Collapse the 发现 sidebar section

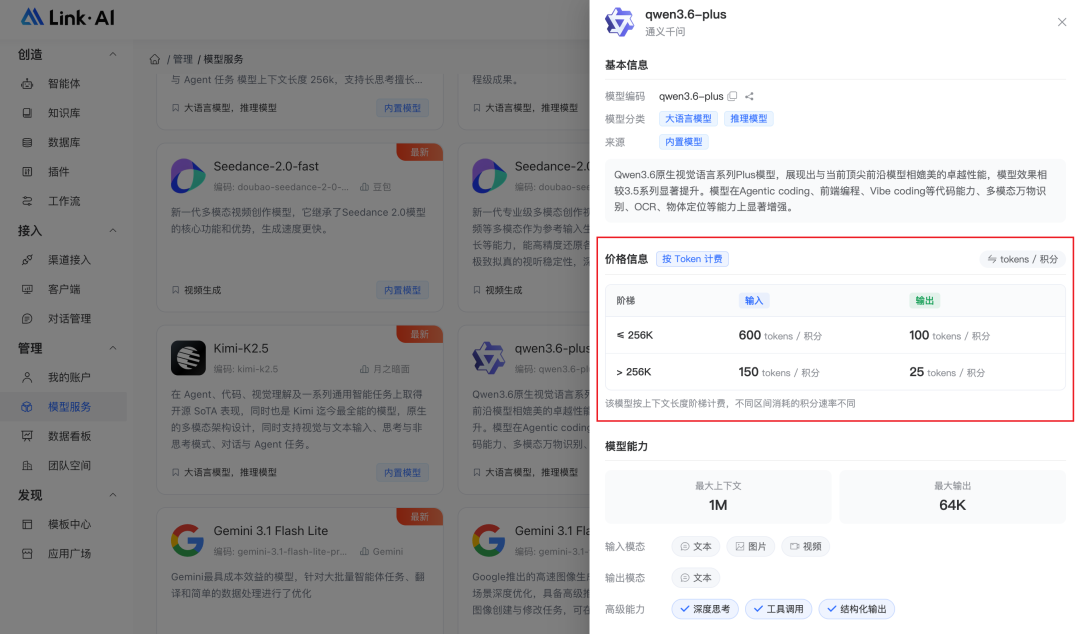(x=113, y=495)
